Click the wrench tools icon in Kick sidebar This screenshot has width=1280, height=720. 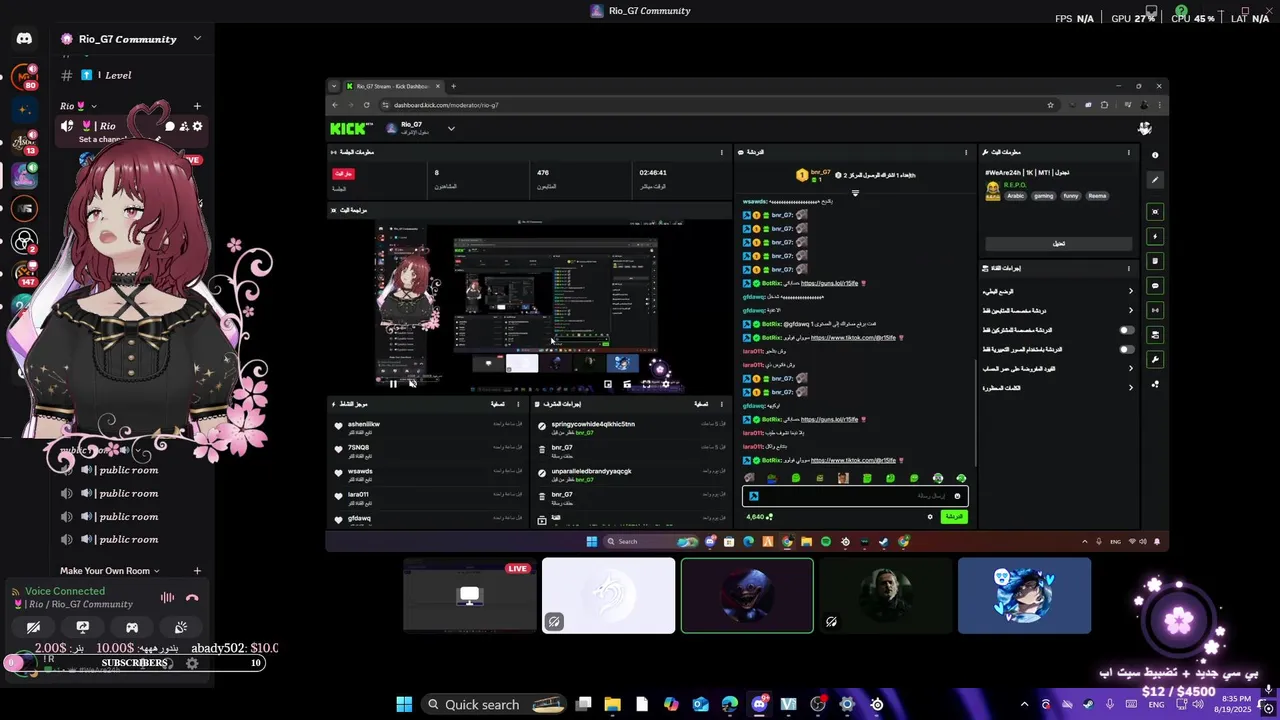(1155, 360)
